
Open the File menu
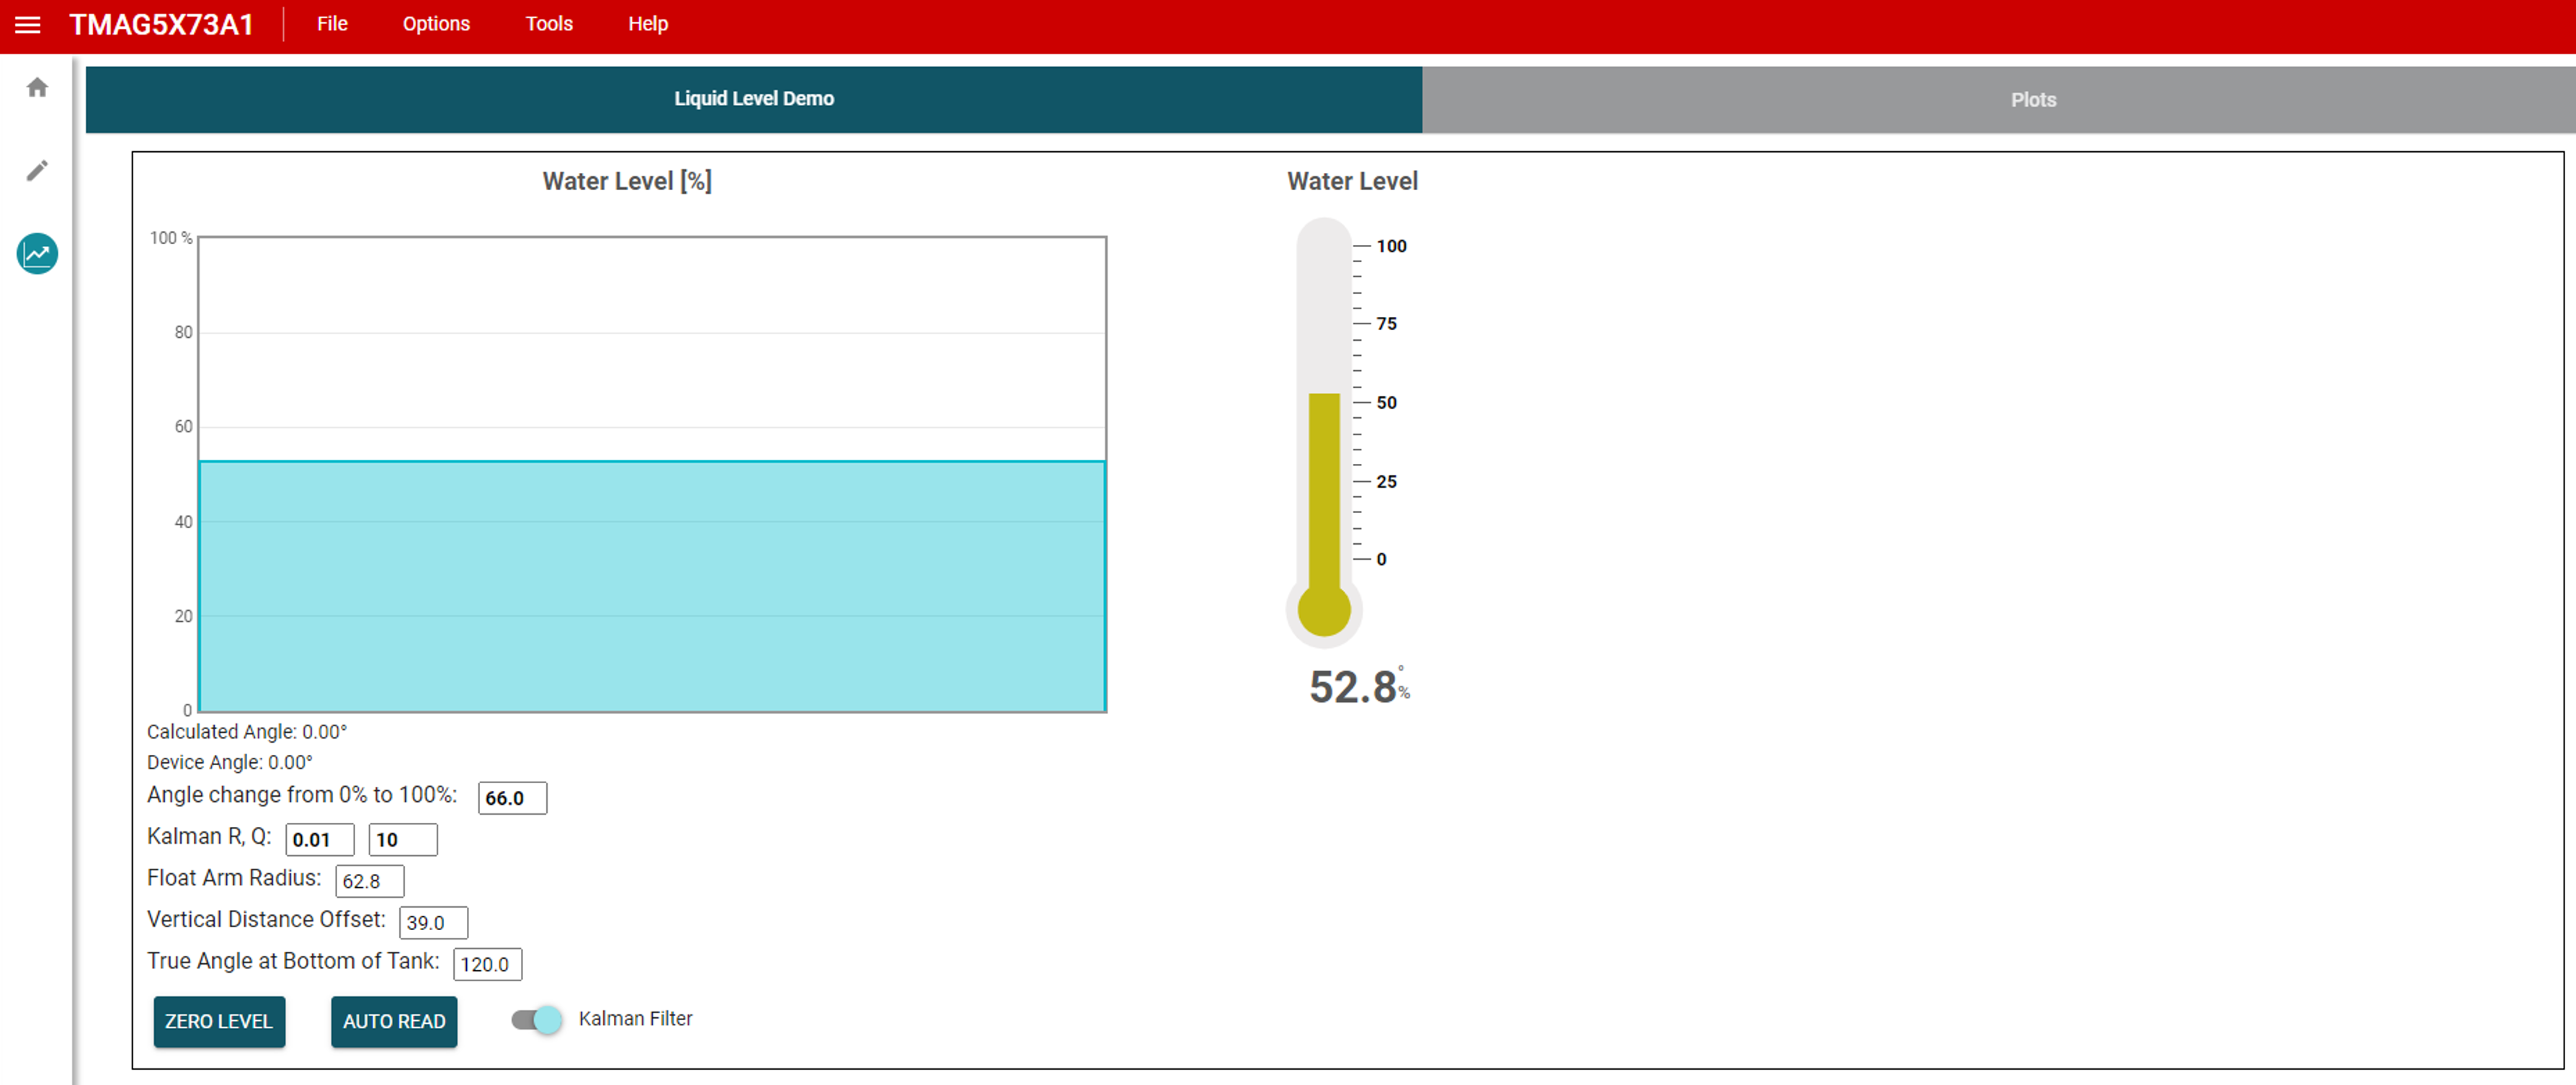[332, 24]
